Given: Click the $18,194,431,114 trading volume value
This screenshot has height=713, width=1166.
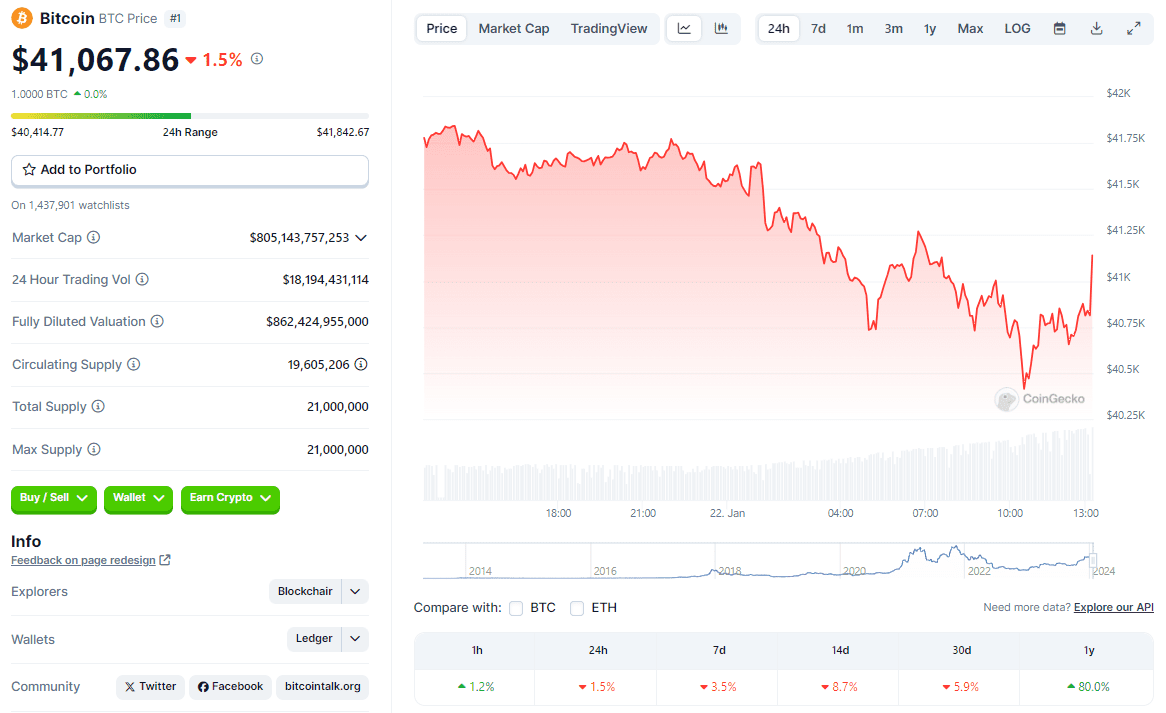Looking at the screenshot, I should click(x=326, y=280).
